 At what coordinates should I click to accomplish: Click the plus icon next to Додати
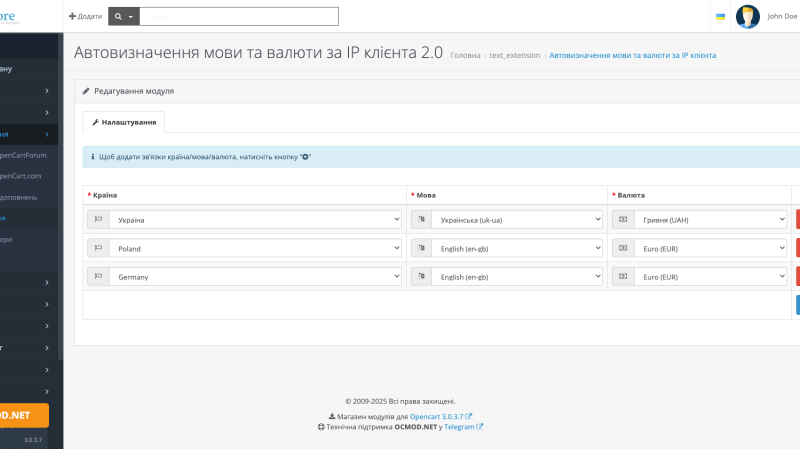point(72,16)
